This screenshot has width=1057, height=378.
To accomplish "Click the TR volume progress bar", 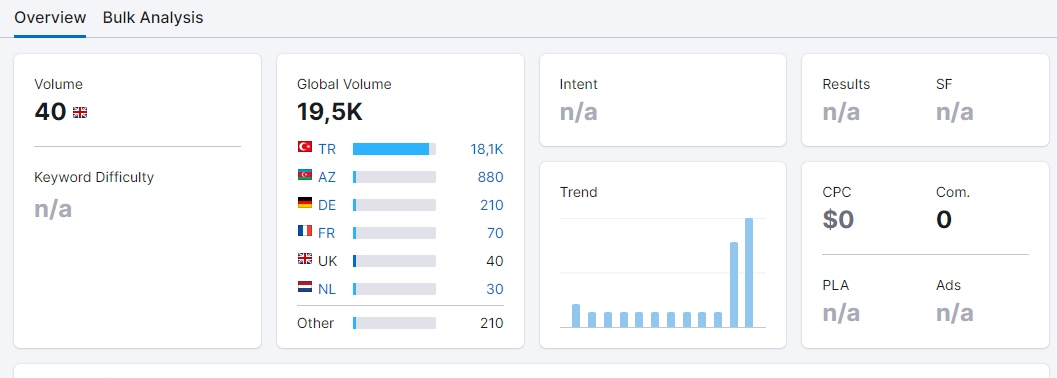I will point(394,149).
